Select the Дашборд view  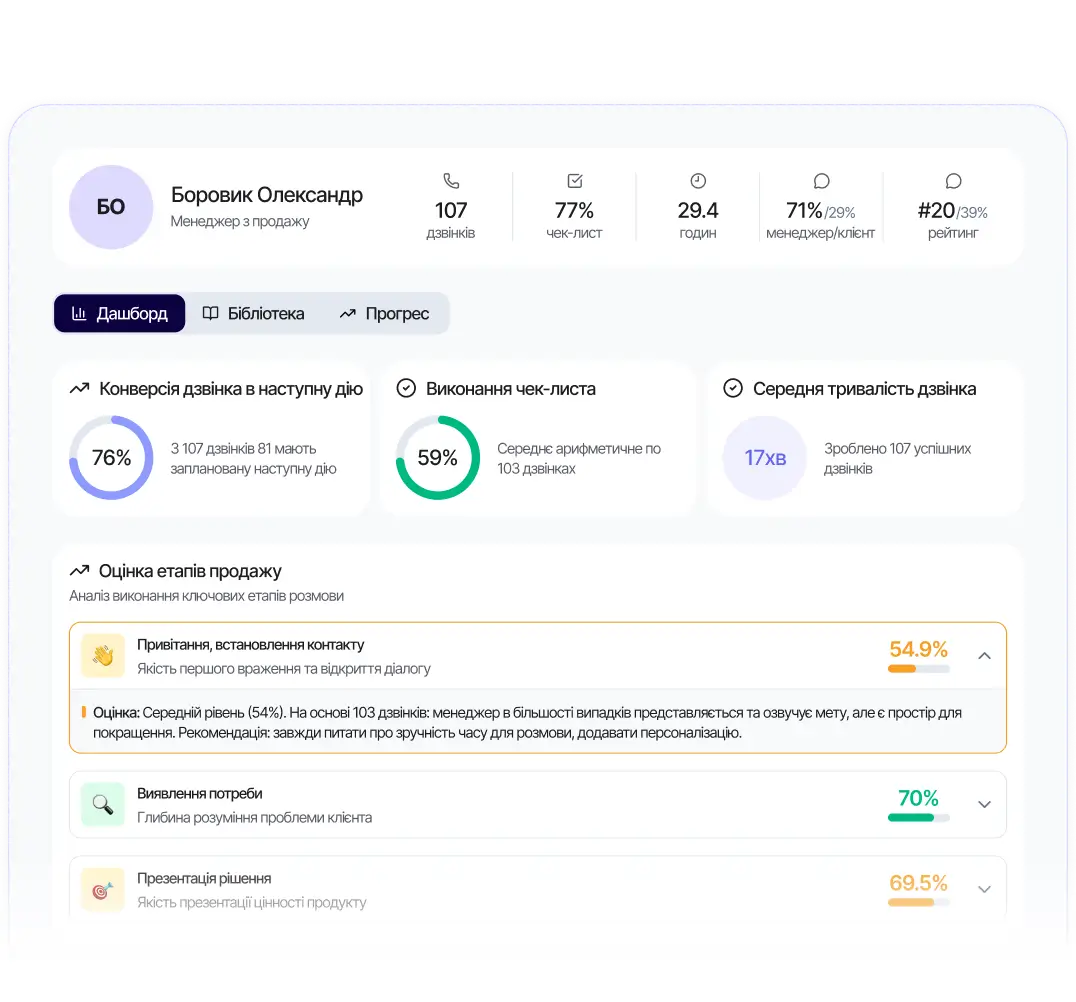119,313
